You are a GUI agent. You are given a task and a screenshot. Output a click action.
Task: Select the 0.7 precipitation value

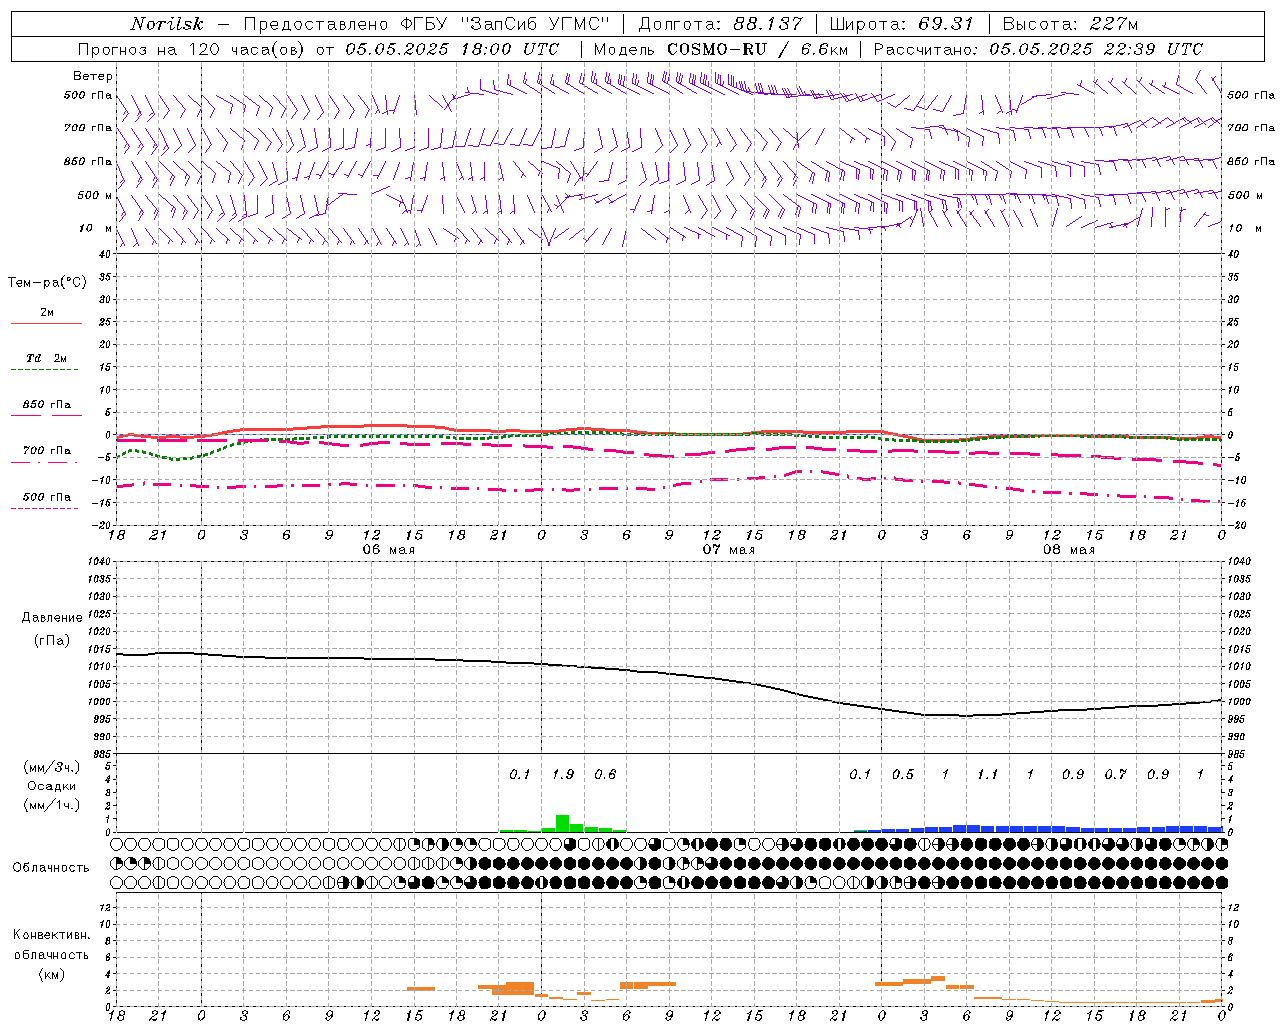1116,774
